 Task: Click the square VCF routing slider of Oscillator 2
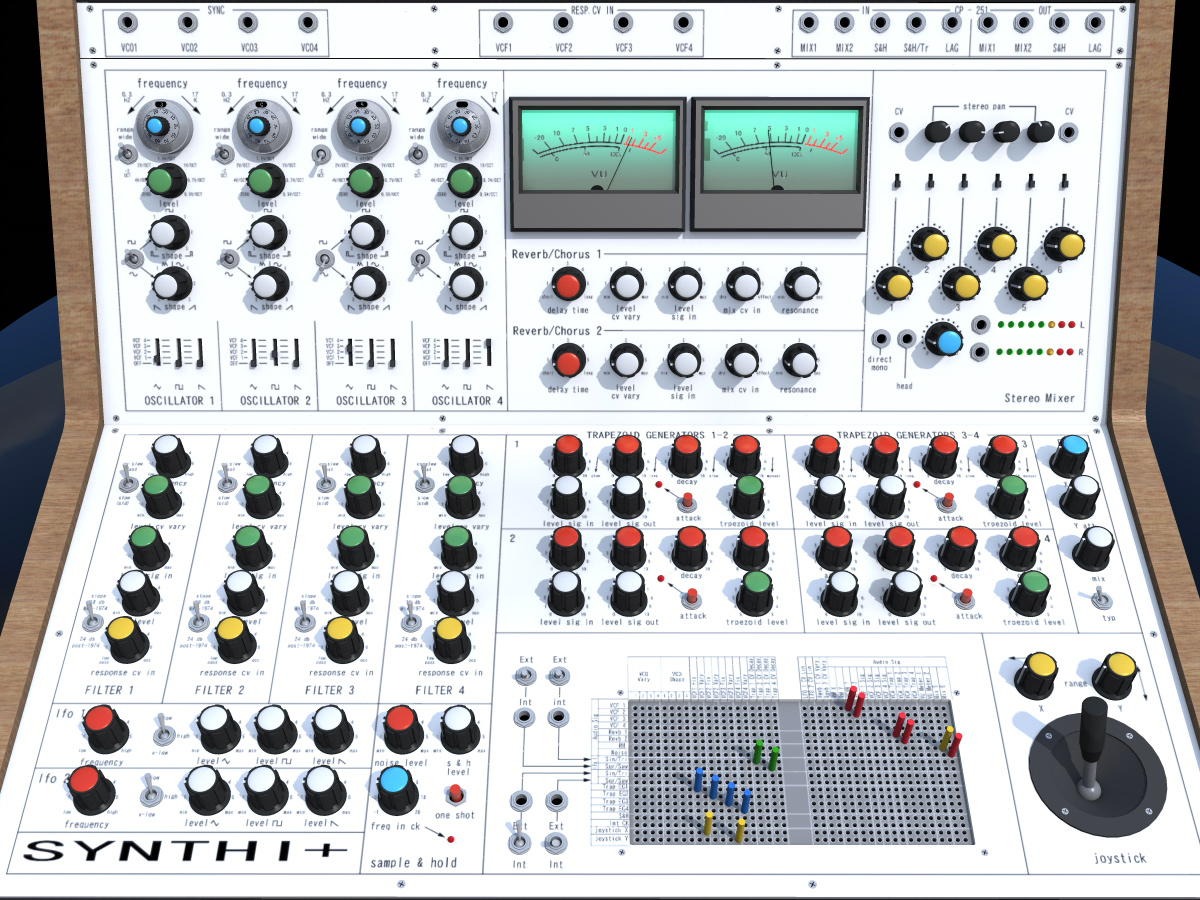point(275,353)
